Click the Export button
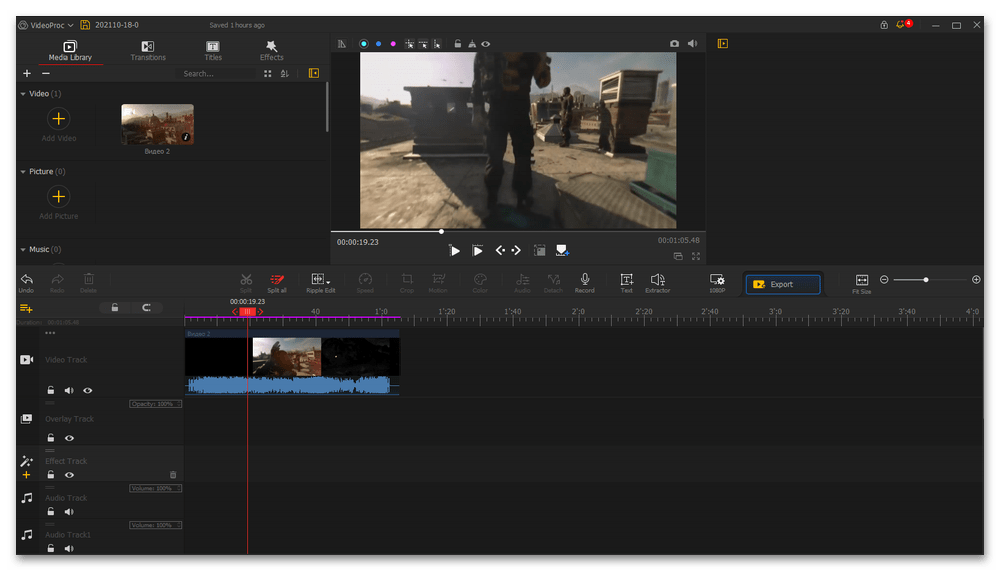1000x571 pixels. 783,284
